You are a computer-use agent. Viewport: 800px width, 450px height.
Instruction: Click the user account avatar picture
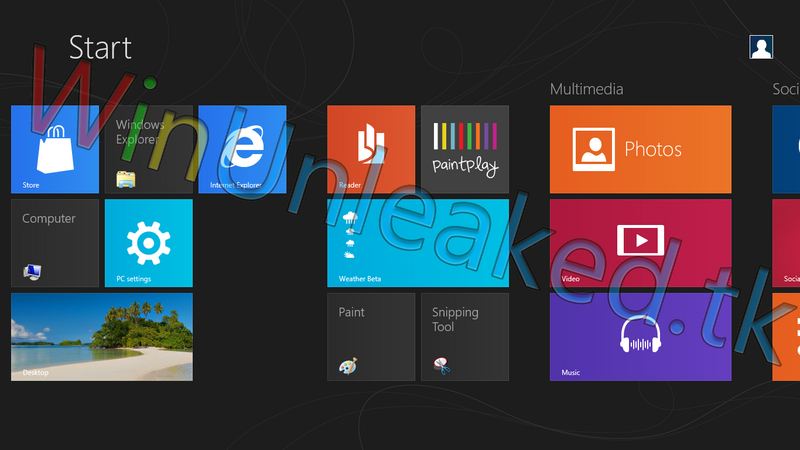click(x=761, y=47)
